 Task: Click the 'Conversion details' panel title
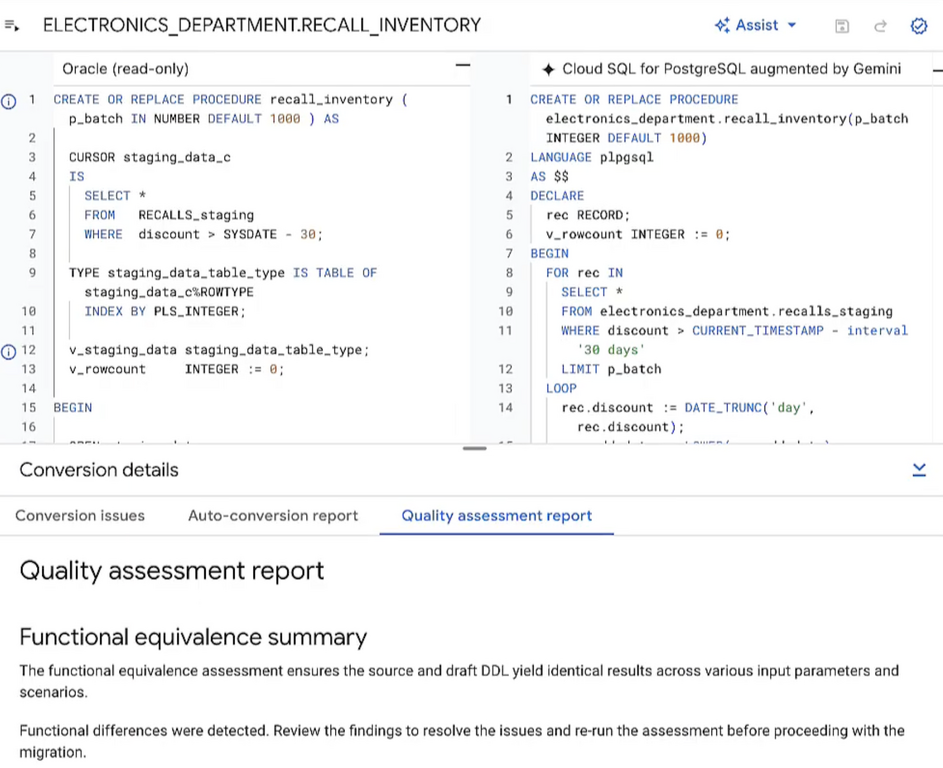[99, 470]
